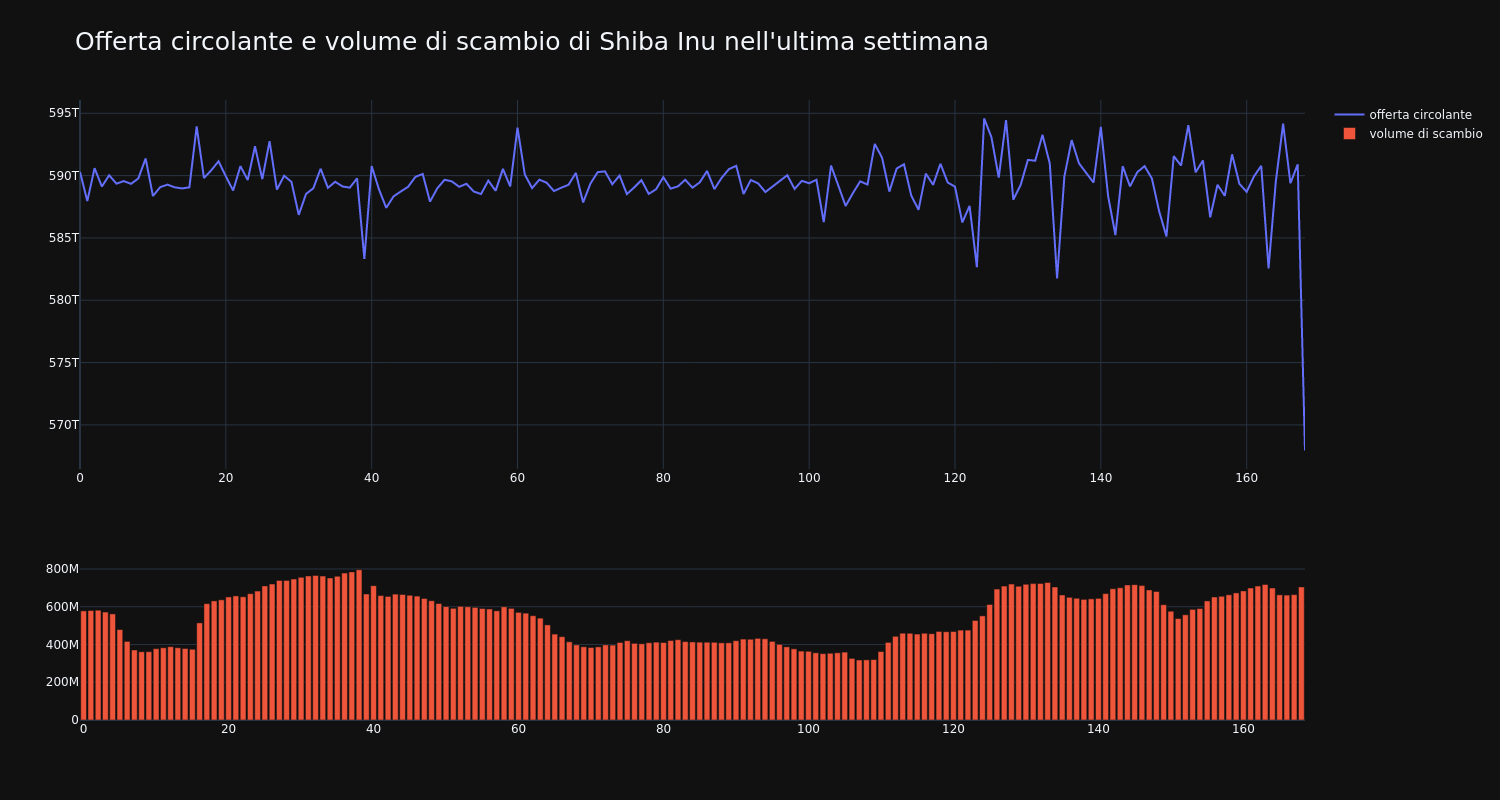Click the supply line low point near index 134
Image resolution: width=1500 pixels, height=800 pixels.
click(x=1057, y=277)
